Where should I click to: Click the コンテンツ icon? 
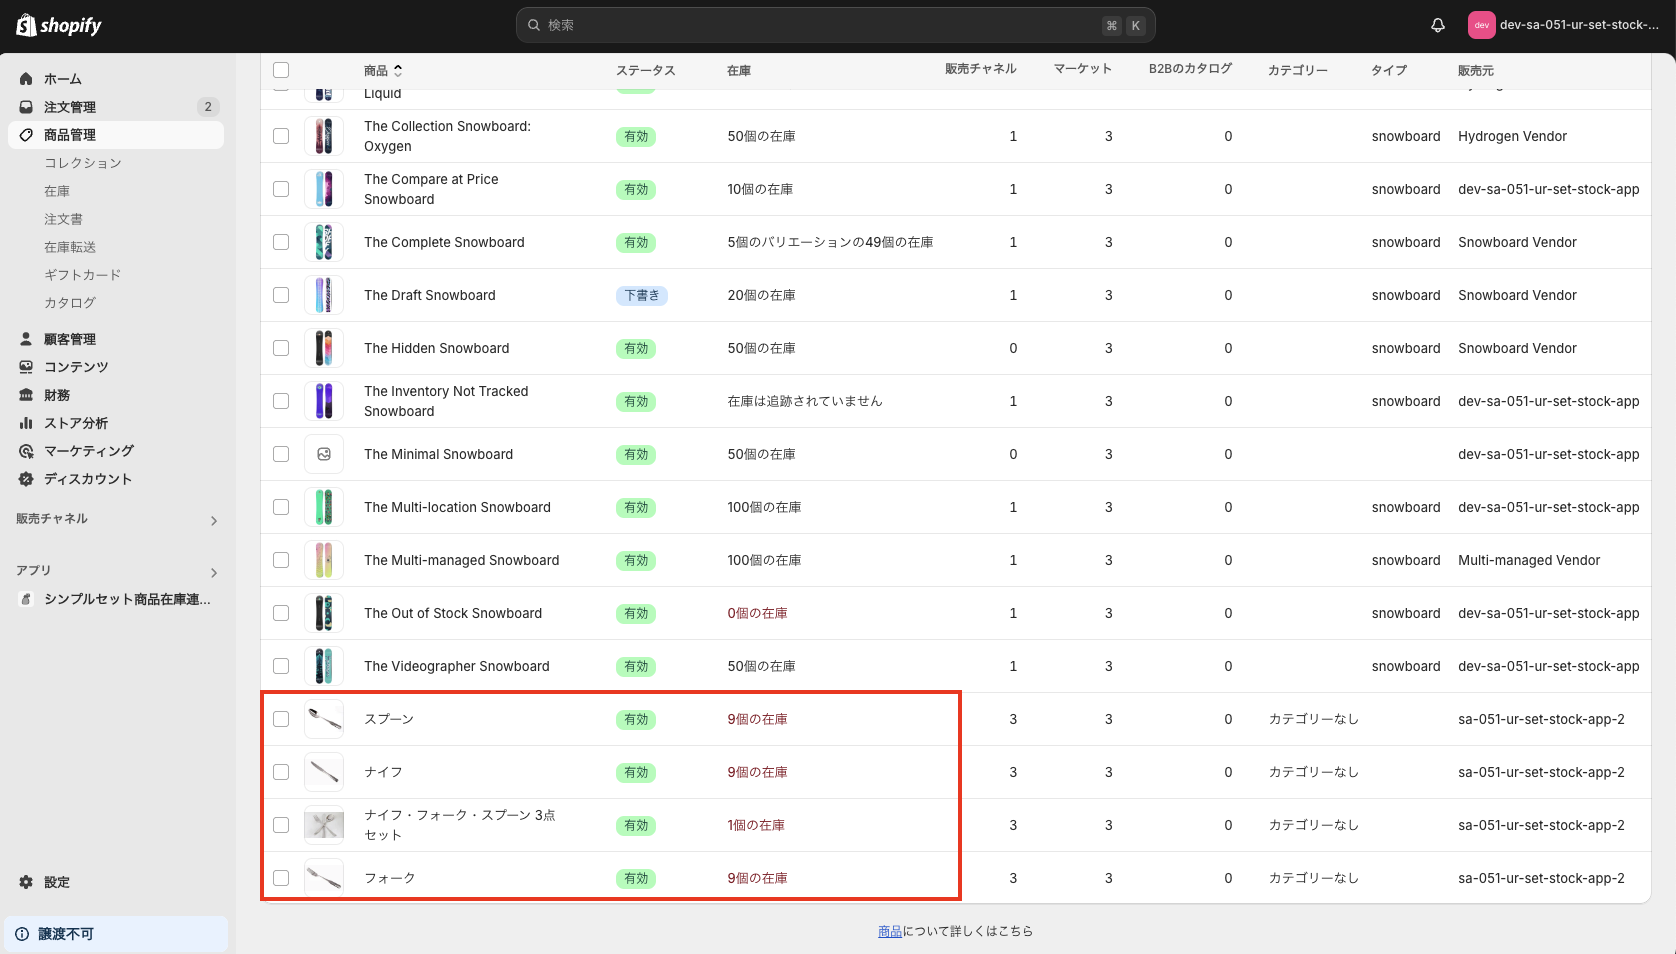coord(26,367)
